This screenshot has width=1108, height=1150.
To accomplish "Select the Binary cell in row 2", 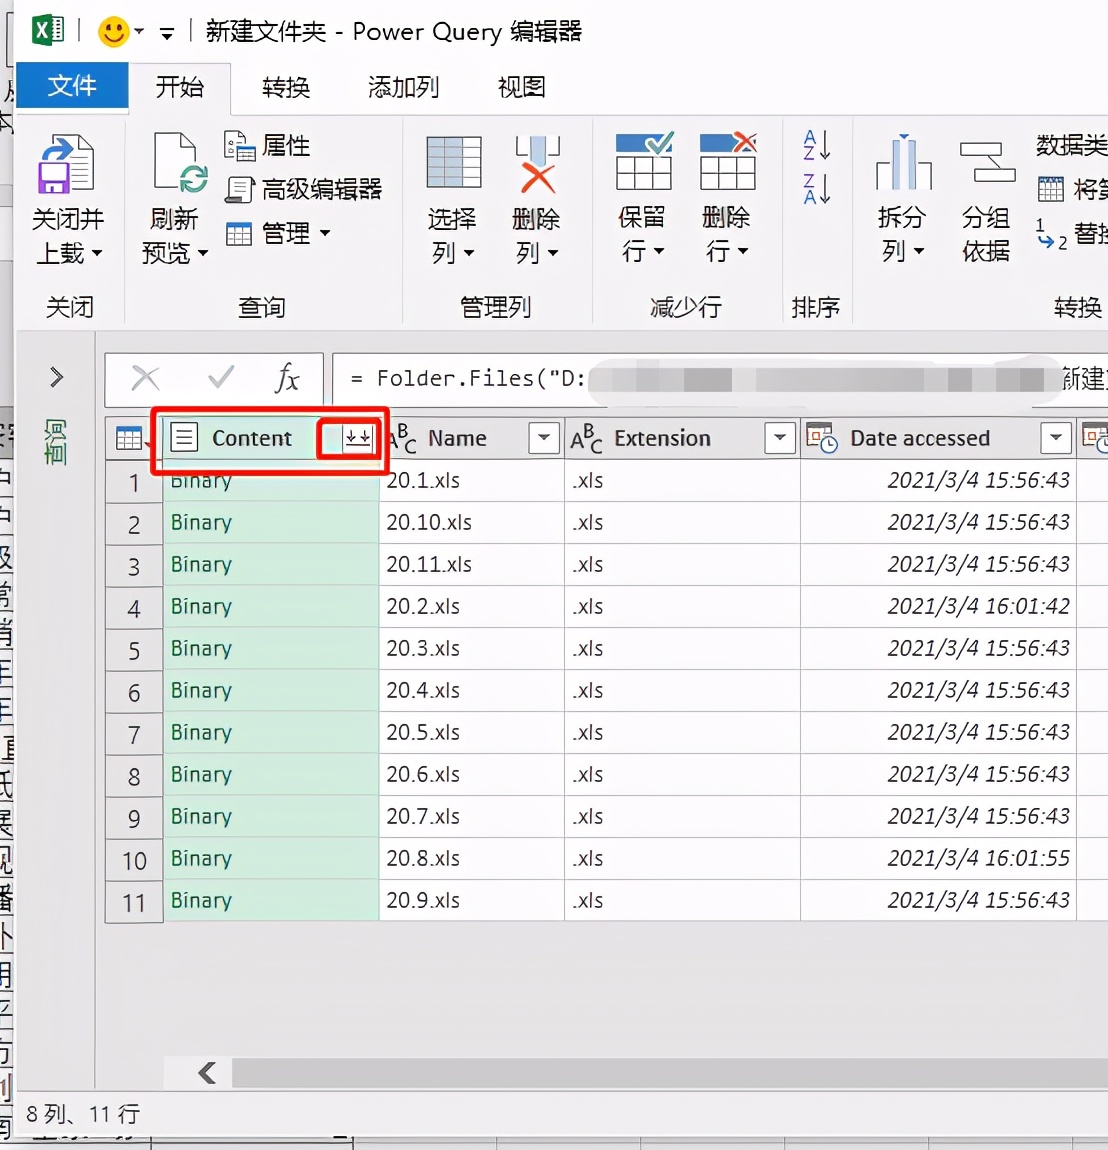I will 271,522.
